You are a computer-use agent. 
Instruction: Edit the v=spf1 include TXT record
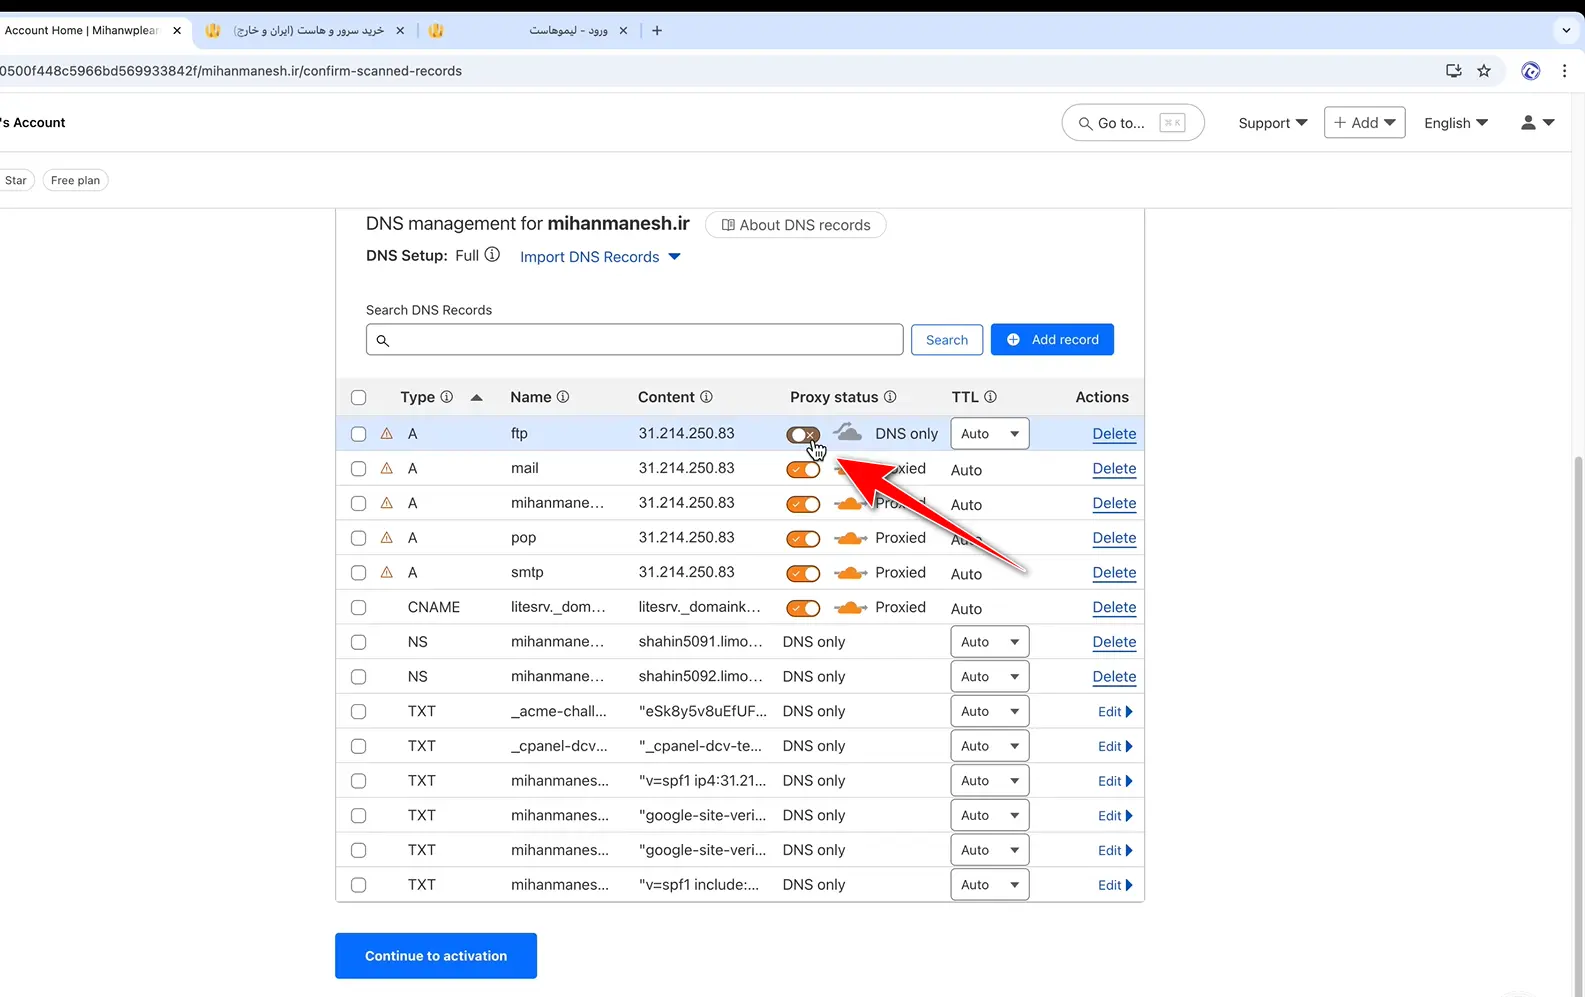(x=1115, y=885)
